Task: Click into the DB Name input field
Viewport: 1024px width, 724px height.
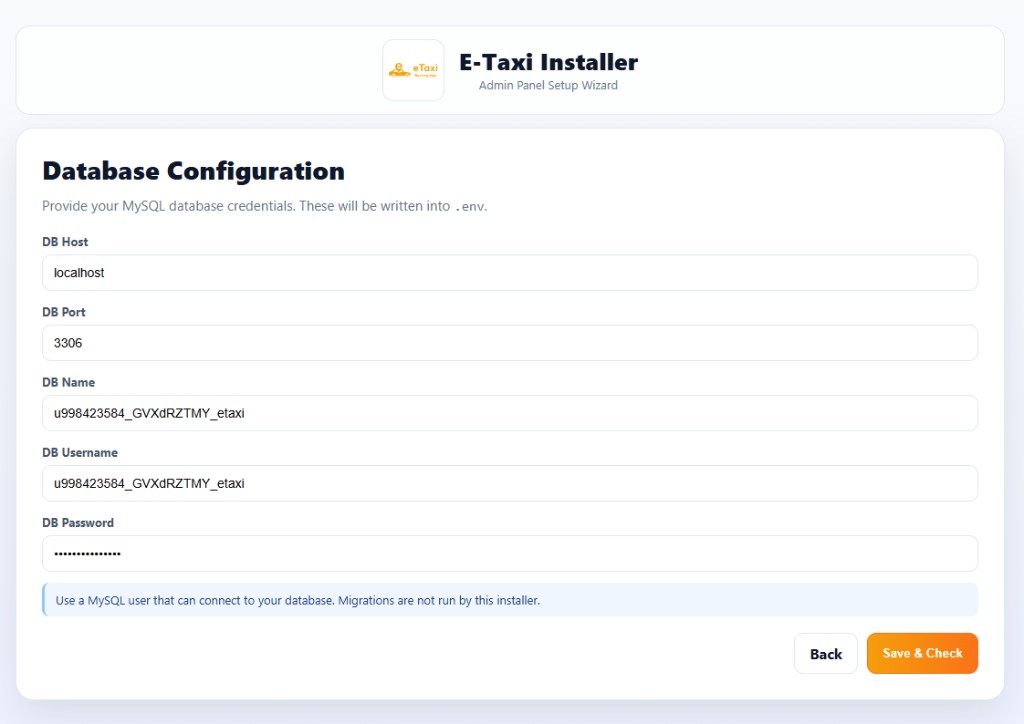Action: click(x=509, y=413)
